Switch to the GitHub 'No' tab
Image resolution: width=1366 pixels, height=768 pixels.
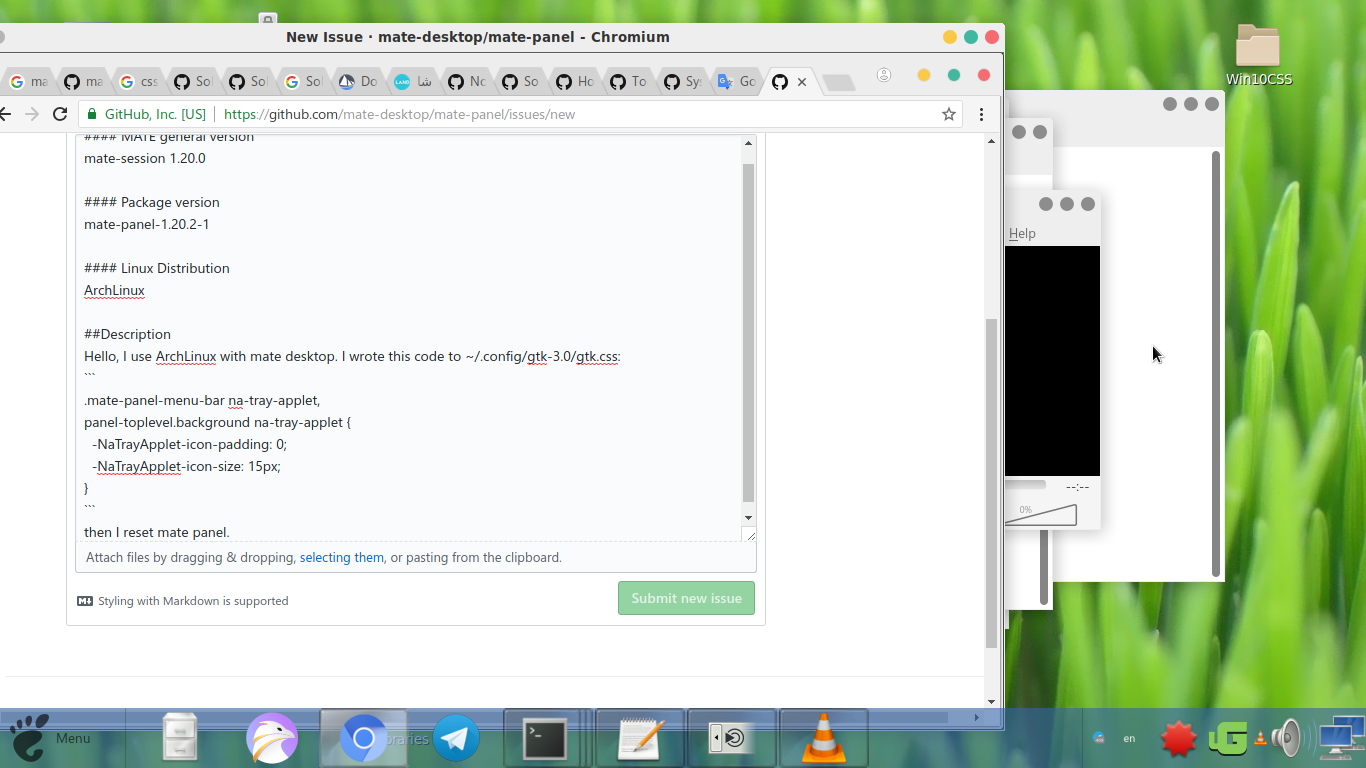pos(467,82)
